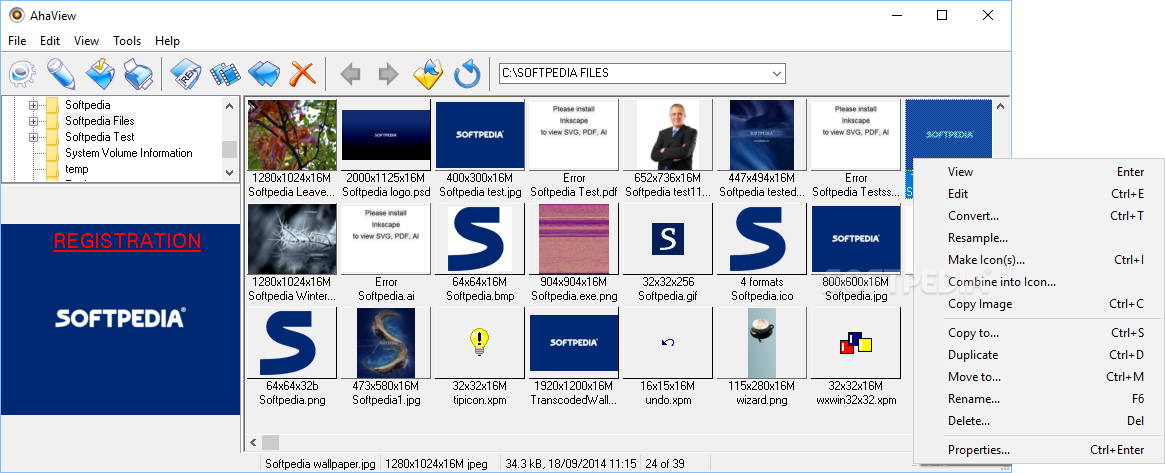Image resolution: width=1165 pixels, height=473 pixels.
Task: Select System Volume Information folder
Action: coord(129,153)
